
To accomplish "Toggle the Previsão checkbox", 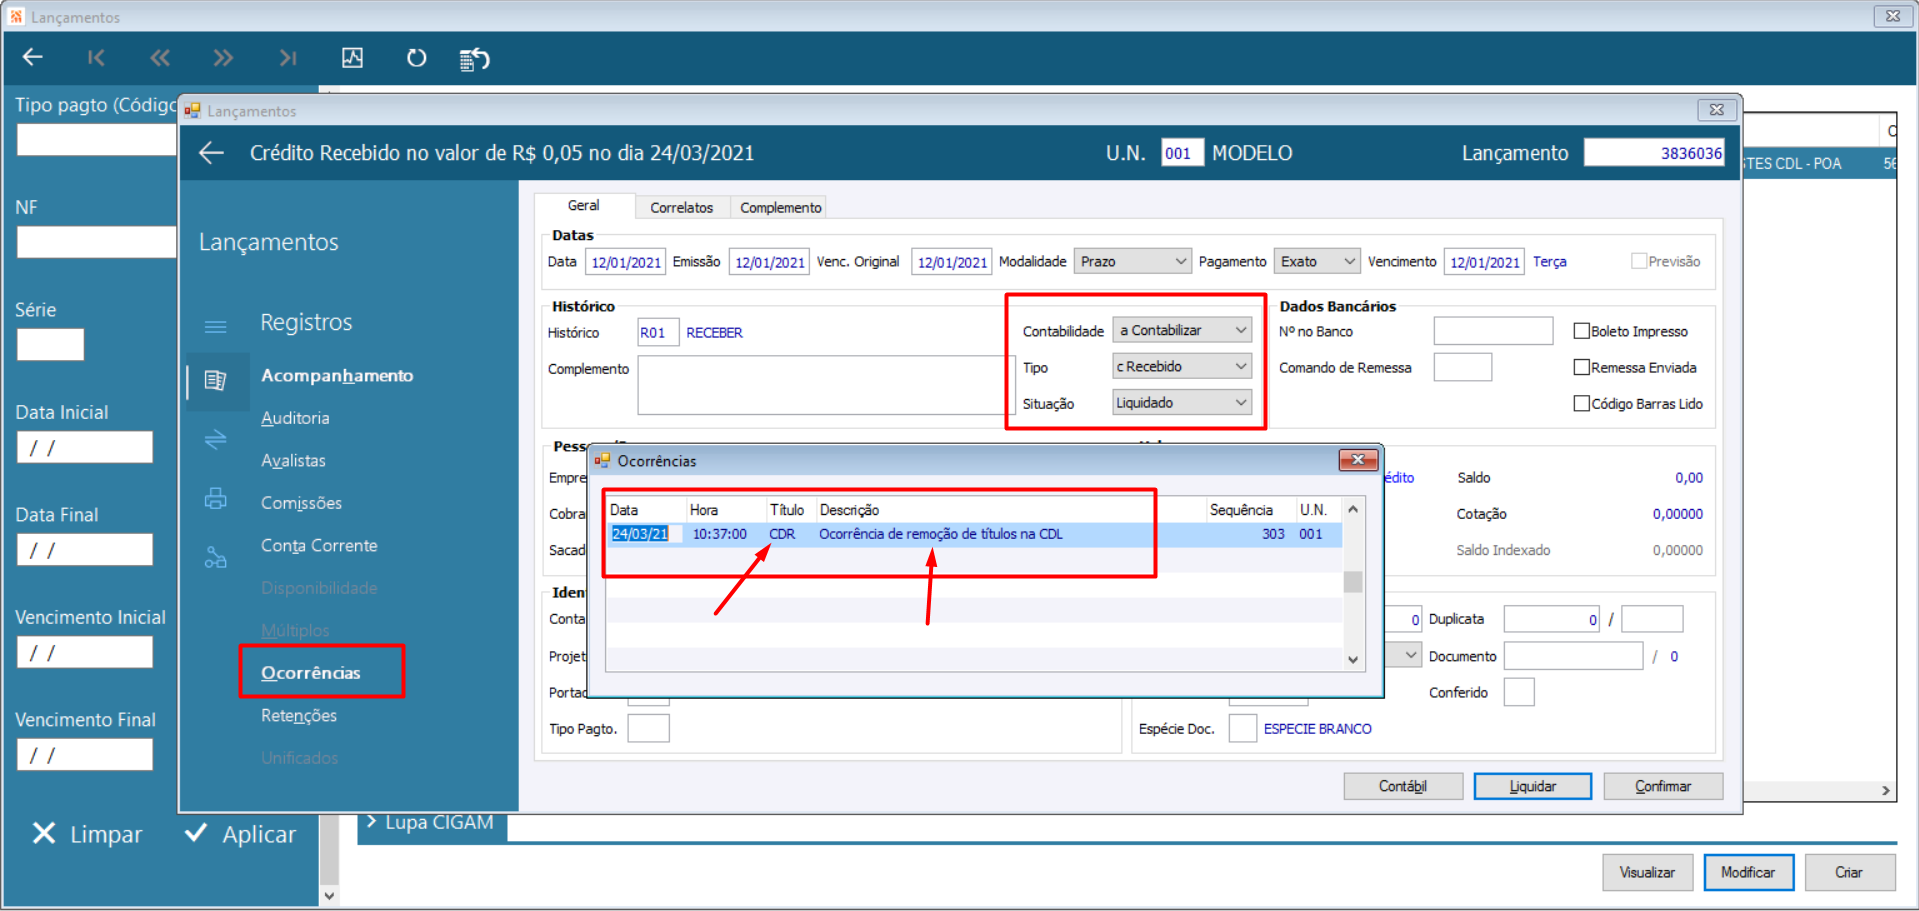I will [1639, 261].
